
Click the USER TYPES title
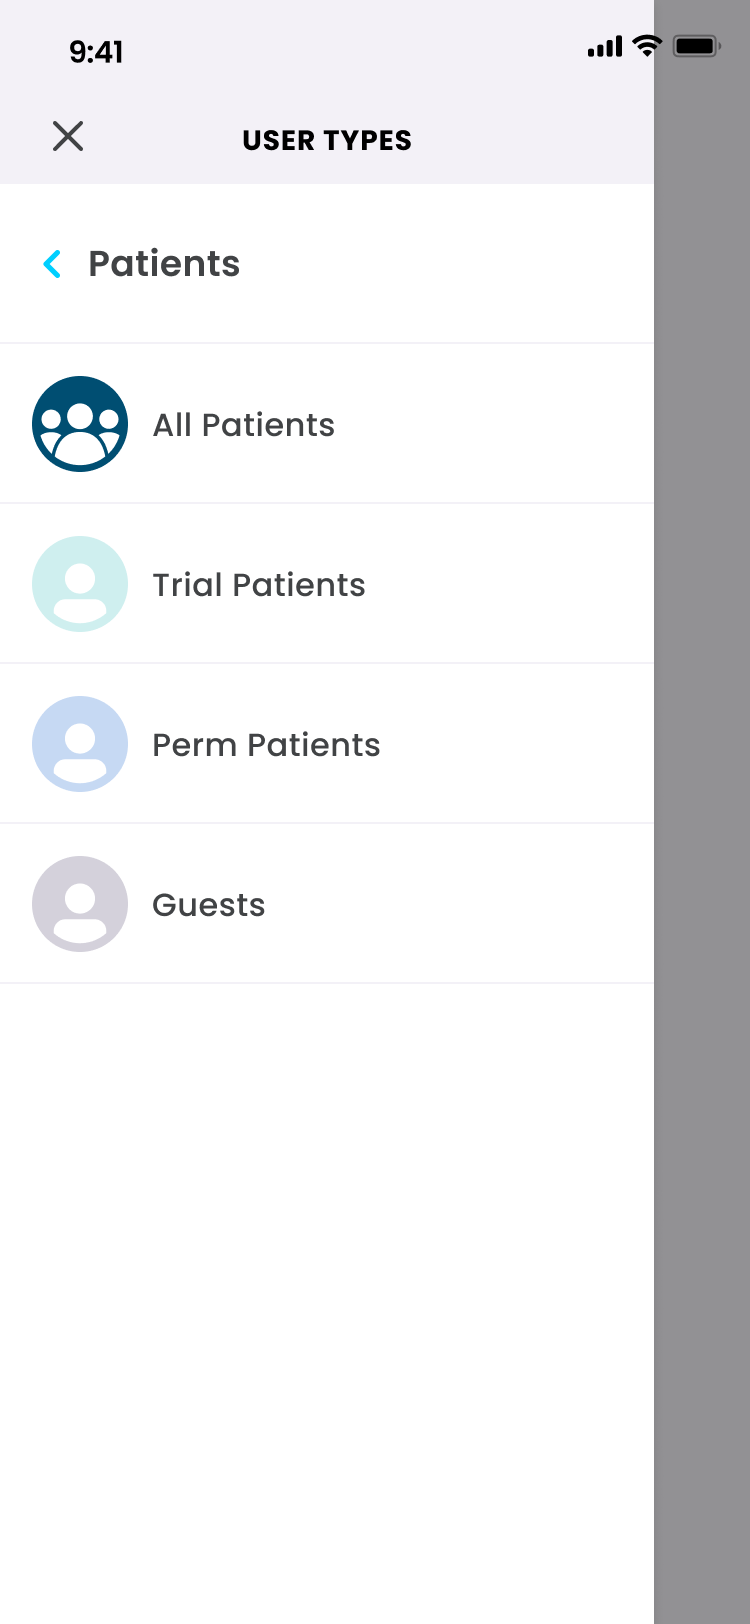327,140
